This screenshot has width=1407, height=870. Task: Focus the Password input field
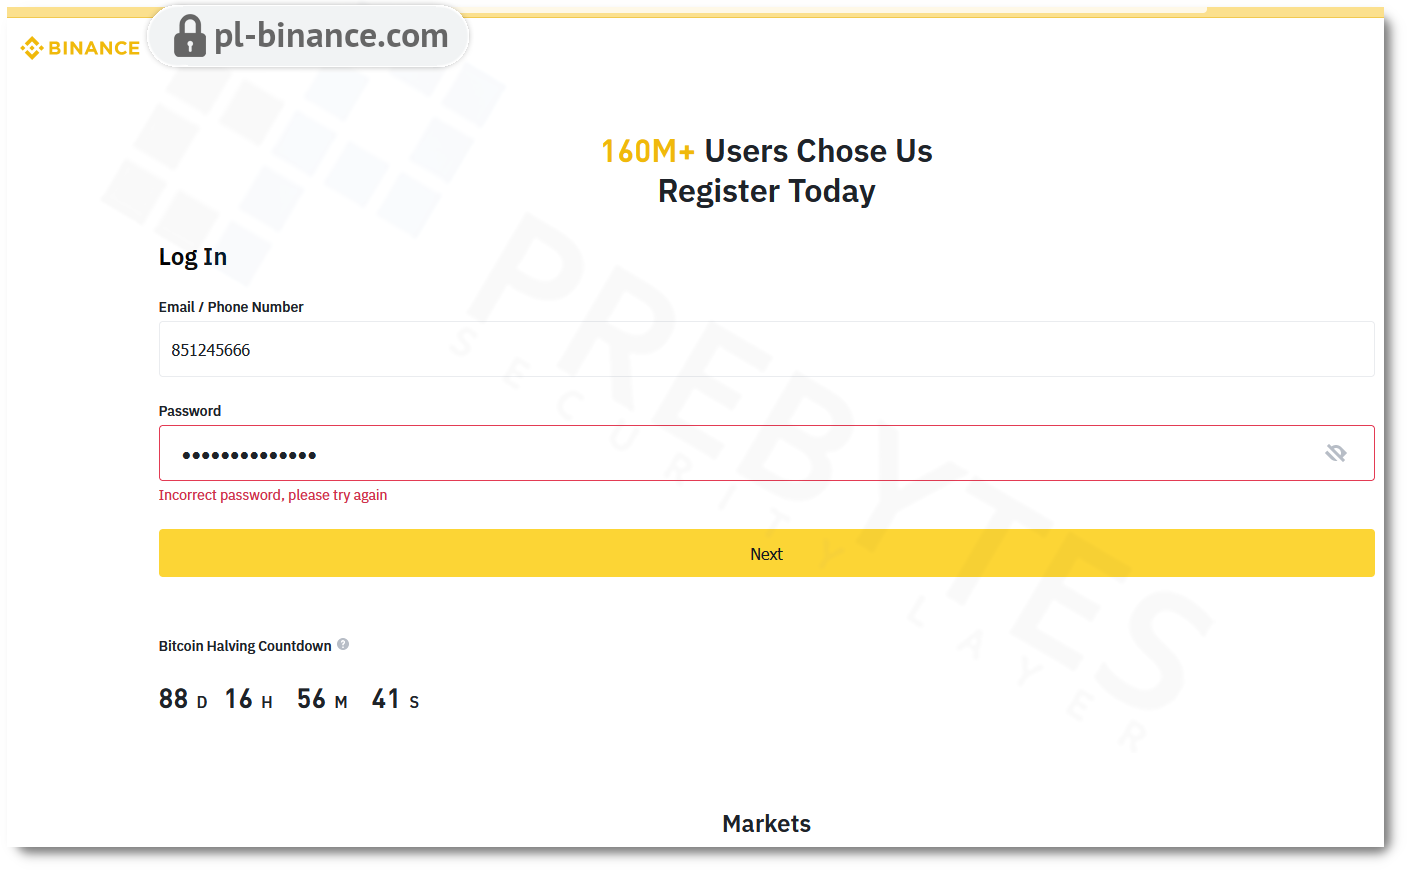pyautogui.click(x=766, y=453)
